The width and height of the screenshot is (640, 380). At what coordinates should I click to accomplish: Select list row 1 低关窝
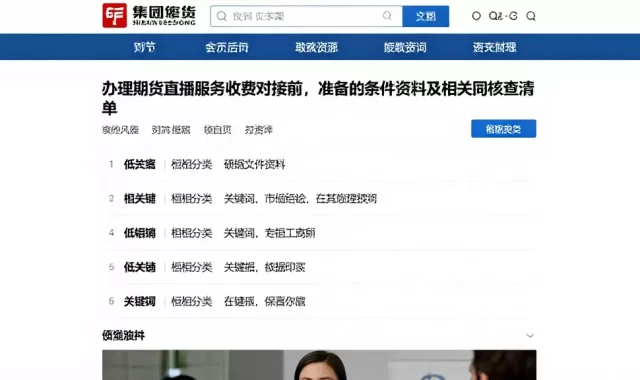pos(318,164)
